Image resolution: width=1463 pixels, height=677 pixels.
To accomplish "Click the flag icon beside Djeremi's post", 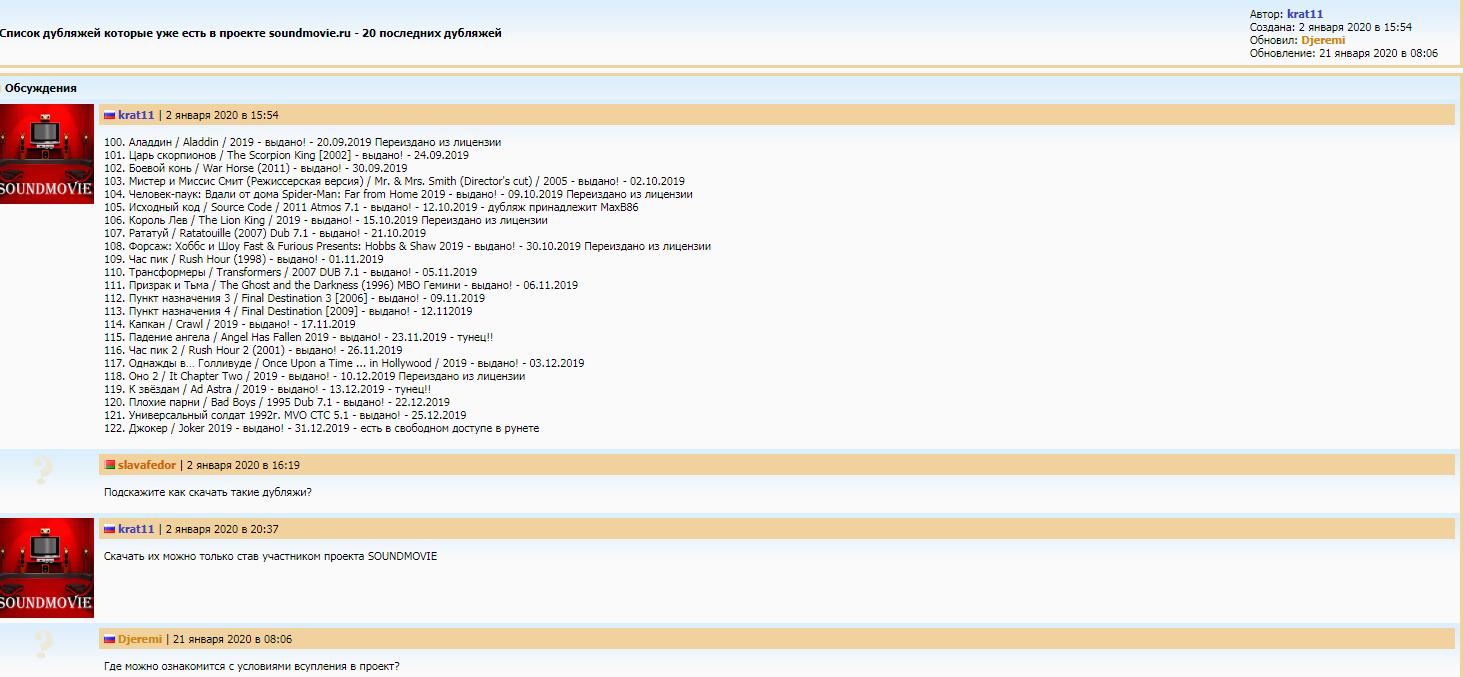I will (x=110, y=638).
